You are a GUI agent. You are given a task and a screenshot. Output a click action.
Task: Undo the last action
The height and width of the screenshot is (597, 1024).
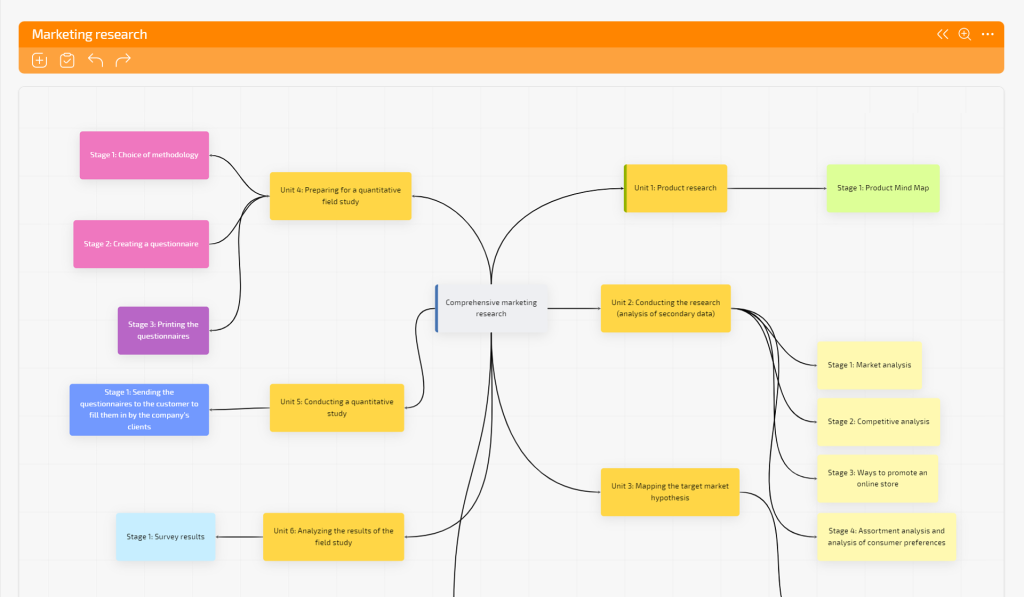tap(95, 61)
